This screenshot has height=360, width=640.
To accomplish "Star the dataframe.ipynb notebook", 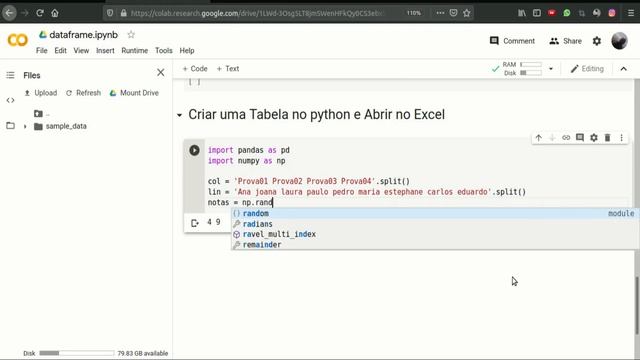I will click(131, 35).
